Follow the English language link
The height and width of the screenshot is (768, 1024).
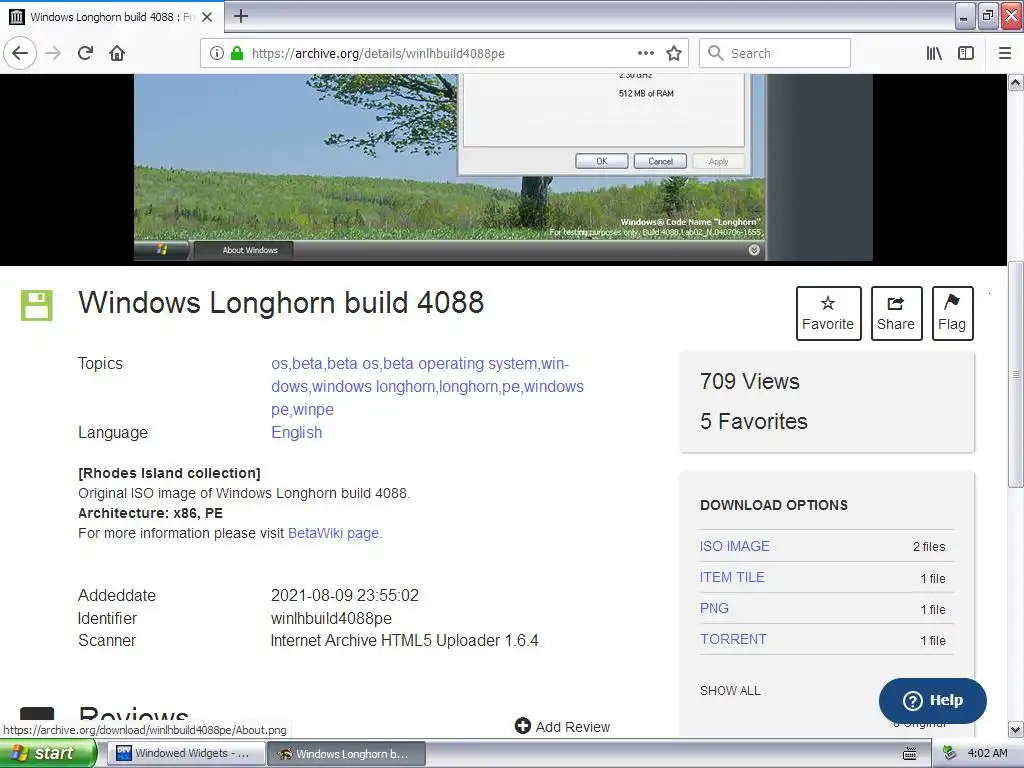[296, 432]
